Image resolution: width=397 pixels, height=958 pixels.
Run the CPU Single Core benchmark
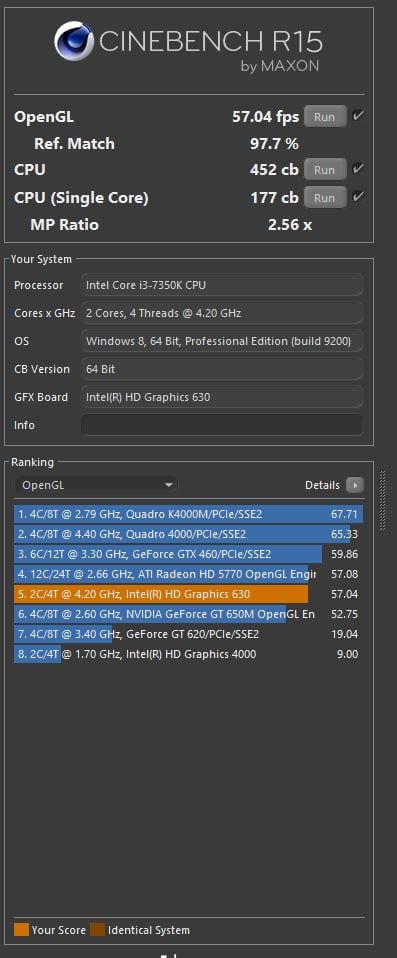coord(325,197)
